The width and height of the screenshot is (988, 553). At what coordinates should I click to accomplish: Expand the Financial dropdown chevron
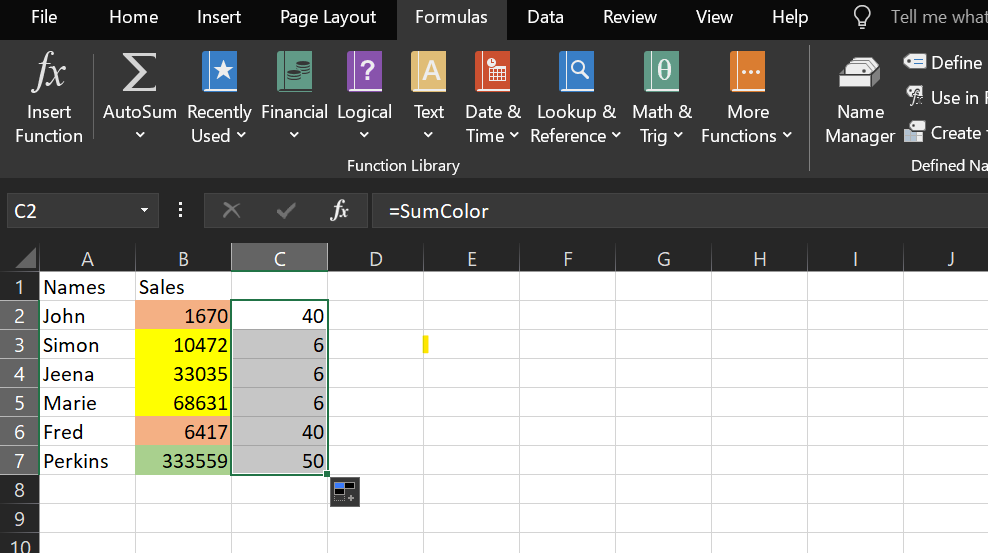294,135
